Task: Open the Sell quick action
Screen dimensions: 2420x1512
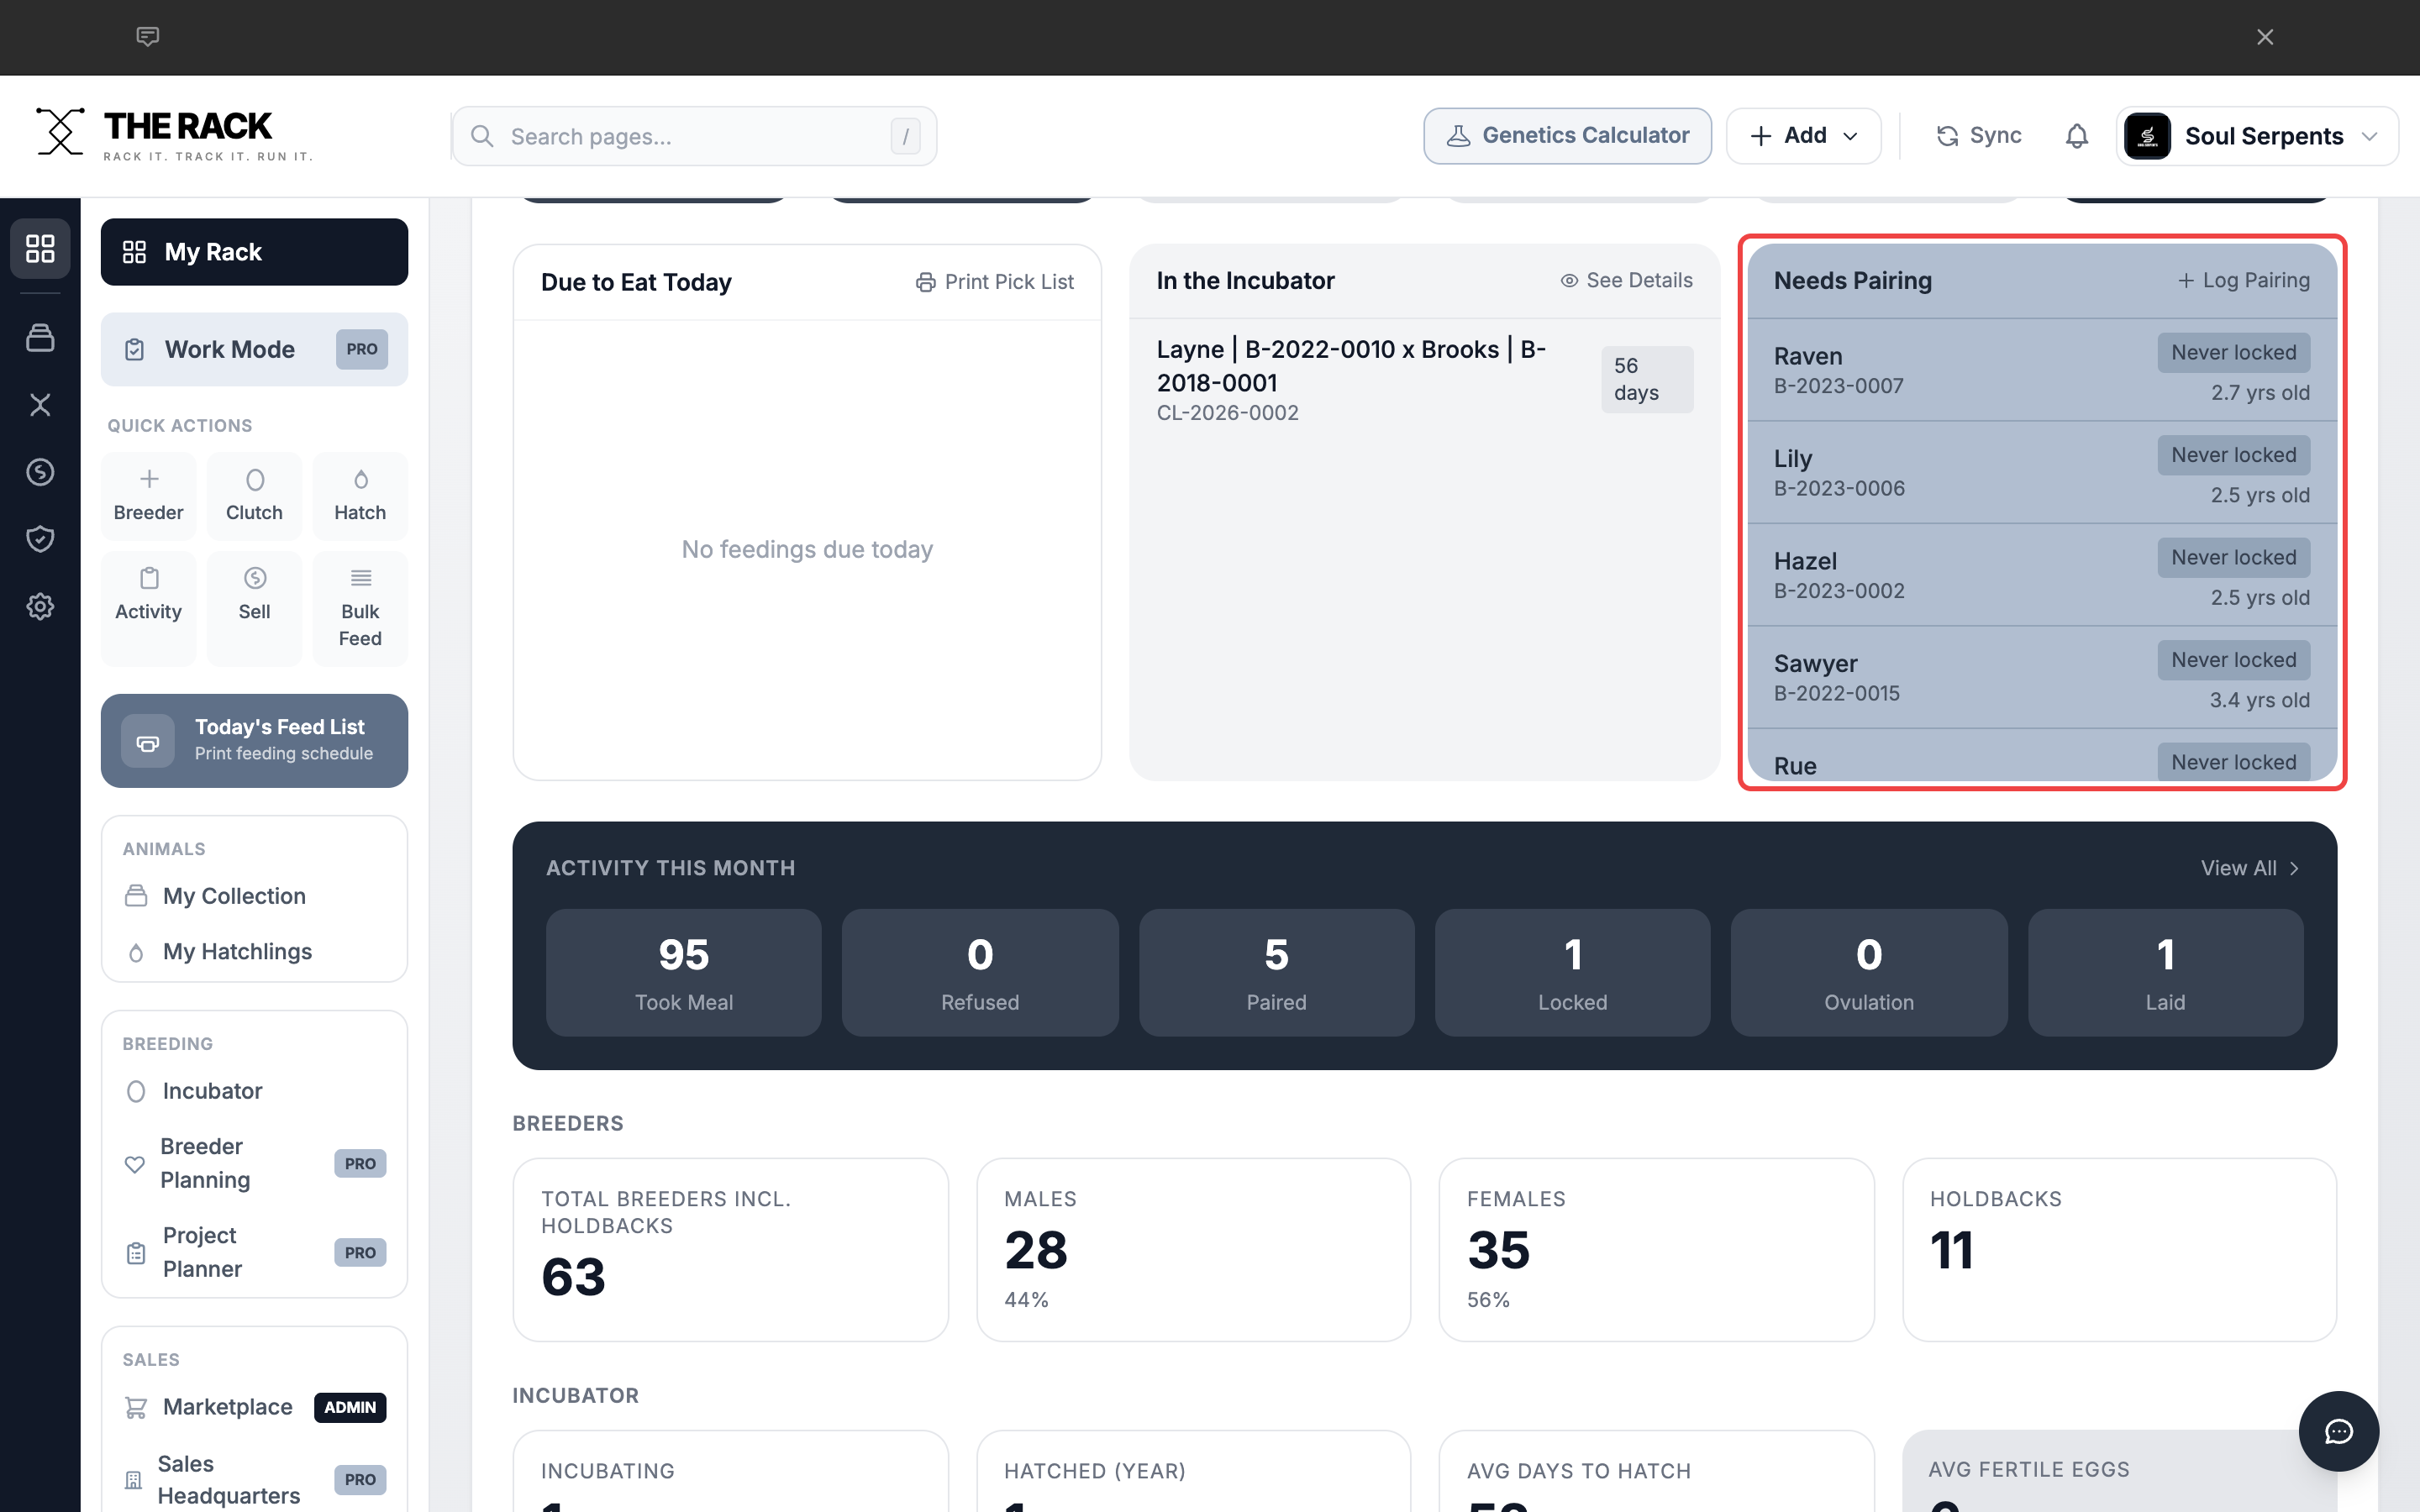Action: (x=255, y=609)
